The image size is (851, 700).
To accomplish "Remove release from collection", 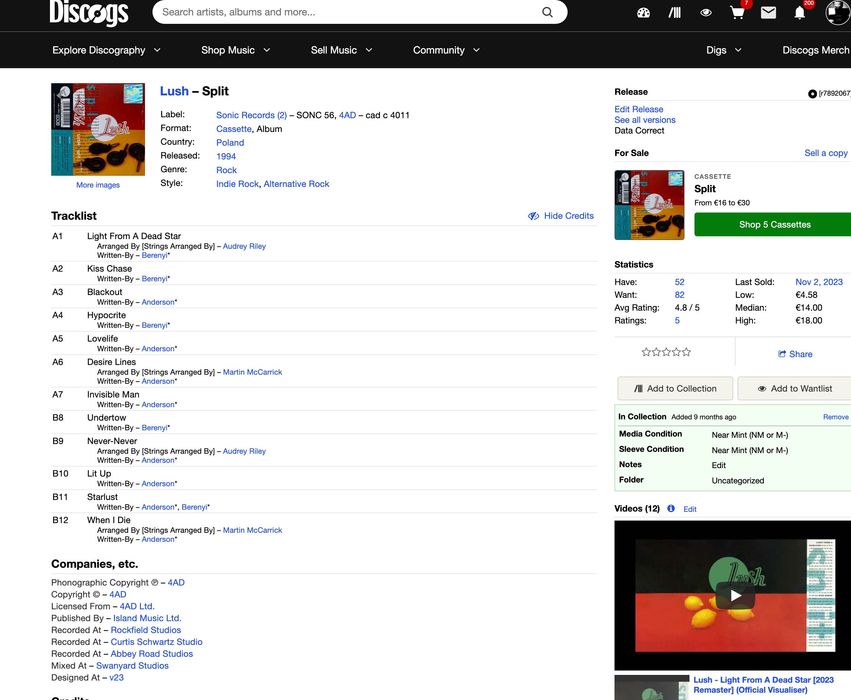I will point(835,417).
